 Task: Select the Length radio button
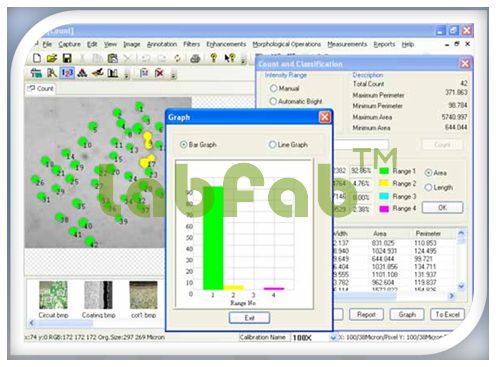coord(428,187)
